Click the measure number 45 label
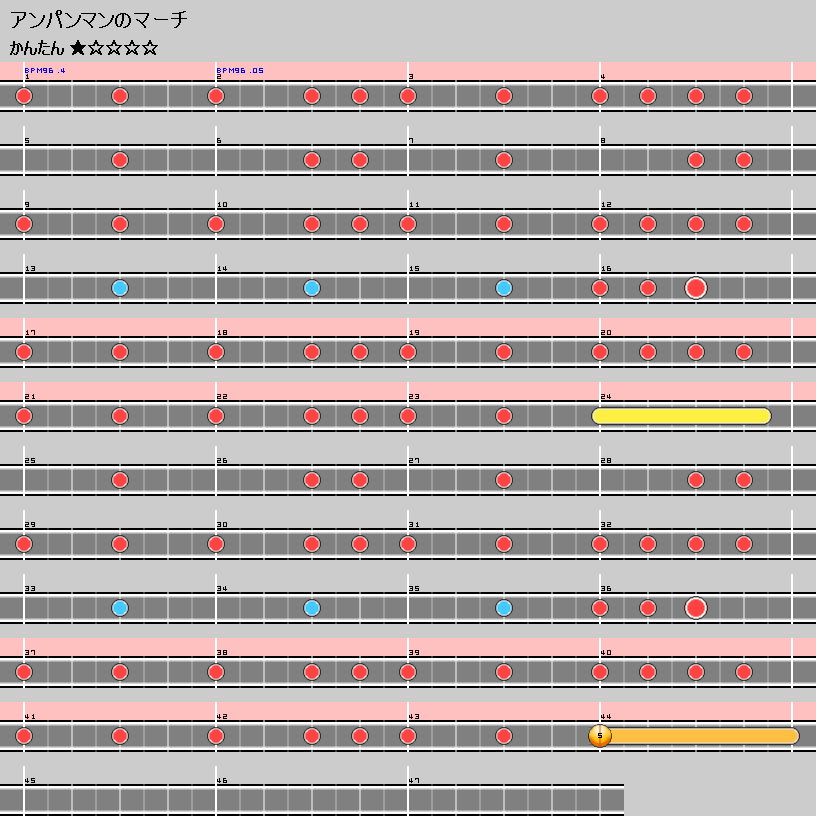 30,780
